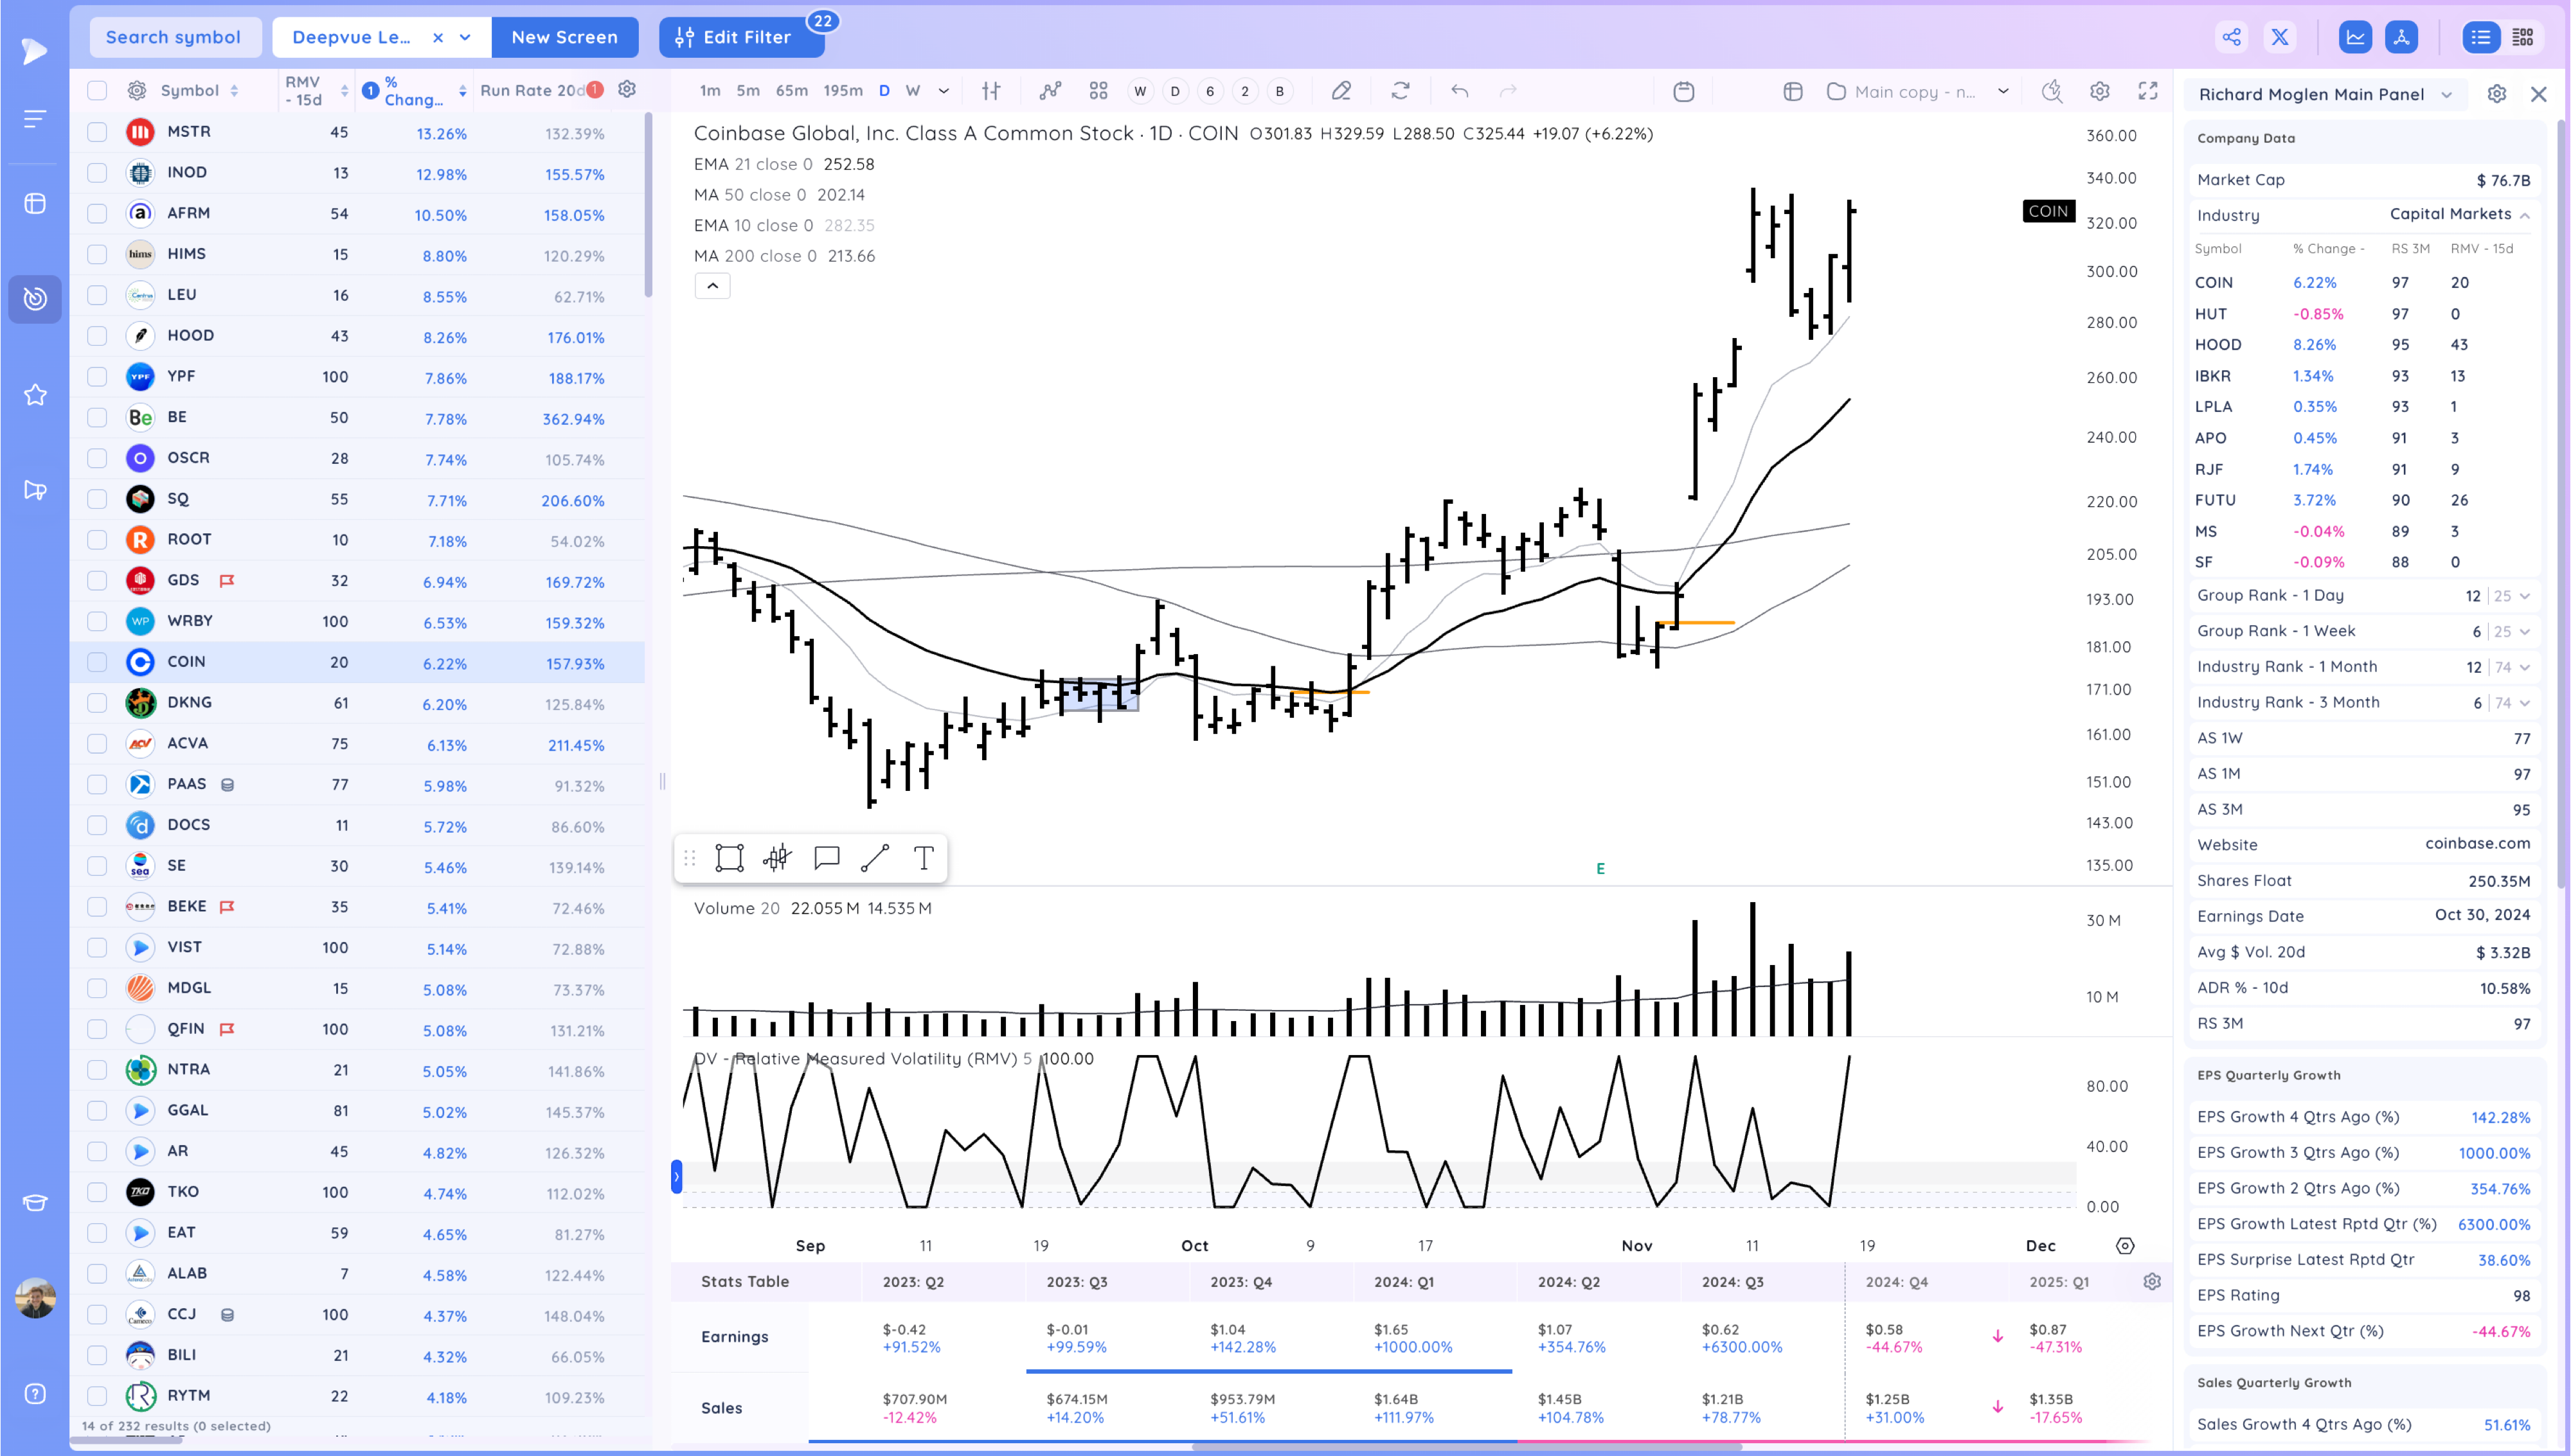The width and height of the screenshot is (2571, 1456).
Task: Open the screener icon in left sidebar
Action: click(35, 299)
